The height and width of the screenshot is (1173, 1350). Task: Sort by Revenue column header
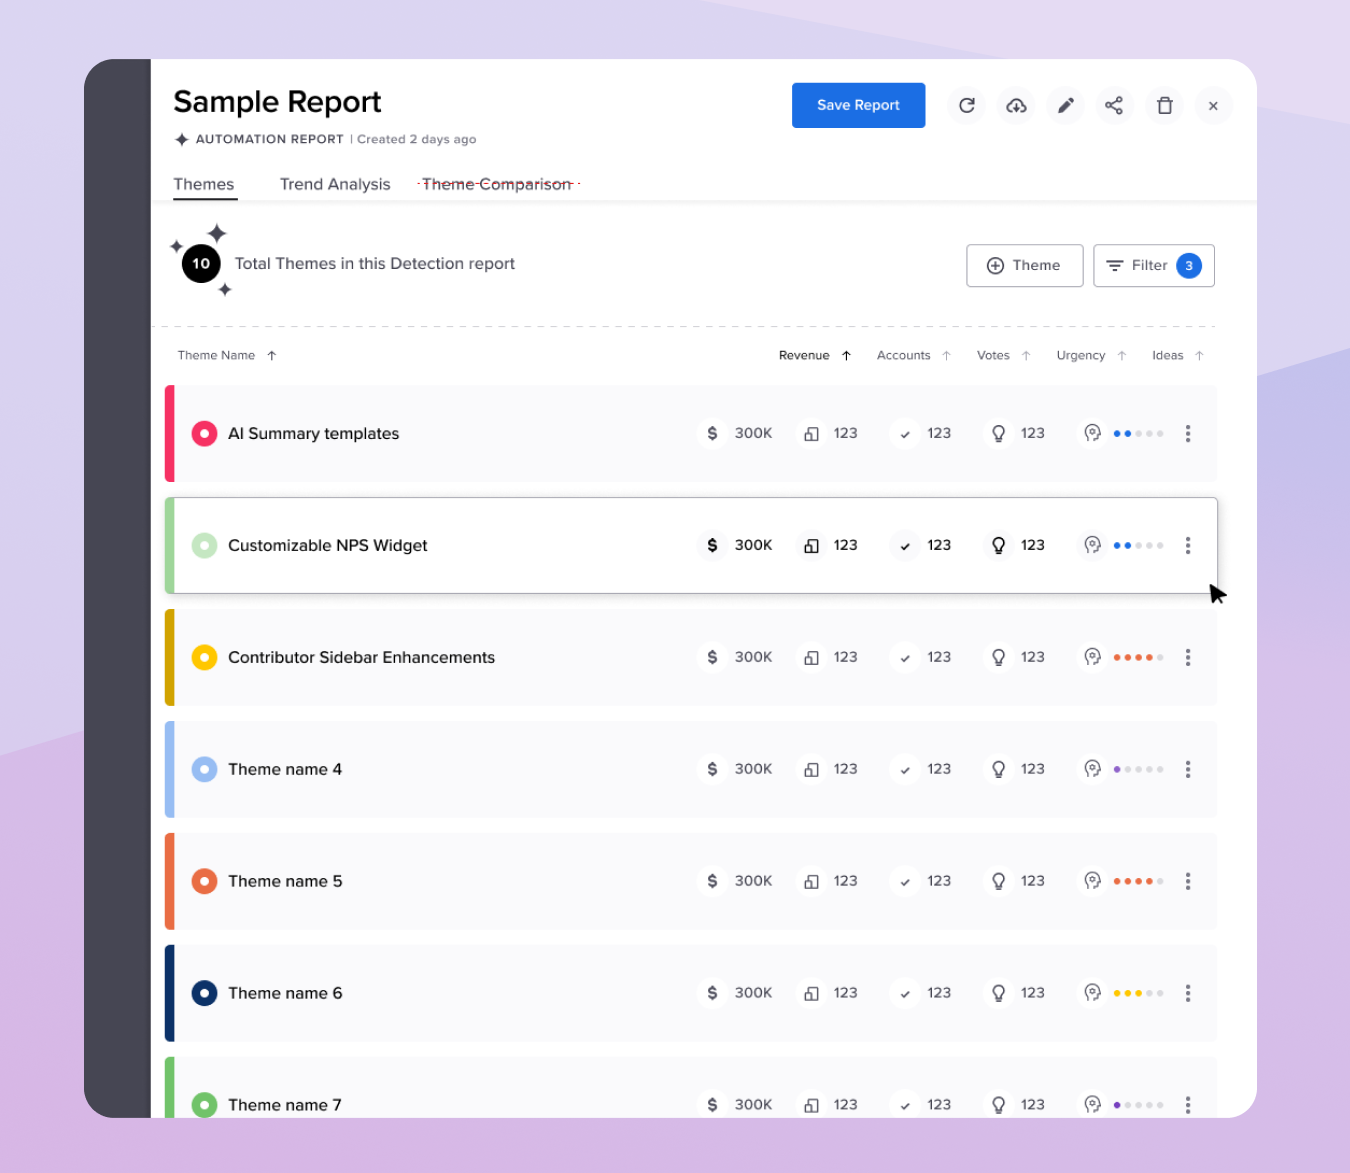(x=815, y=355)
